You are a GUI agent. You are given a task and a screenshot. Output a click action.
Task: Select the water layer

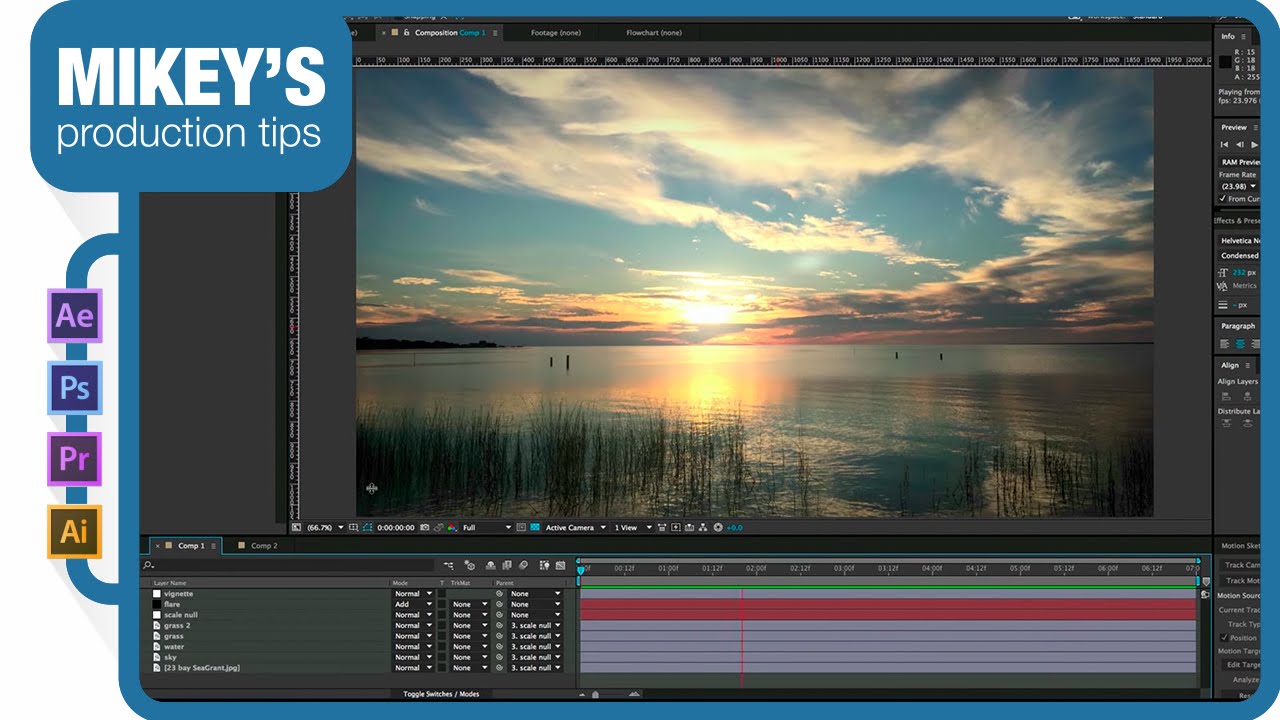174,647
